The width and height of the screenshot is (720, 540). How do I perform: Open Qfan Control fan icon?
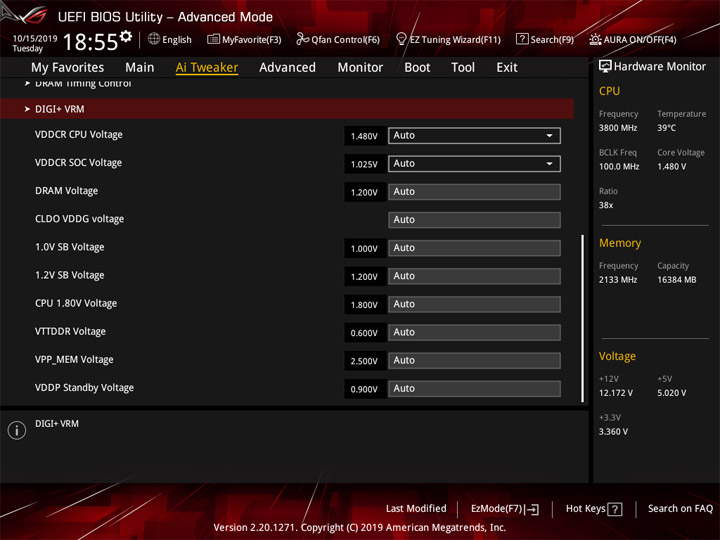(302, 39)
